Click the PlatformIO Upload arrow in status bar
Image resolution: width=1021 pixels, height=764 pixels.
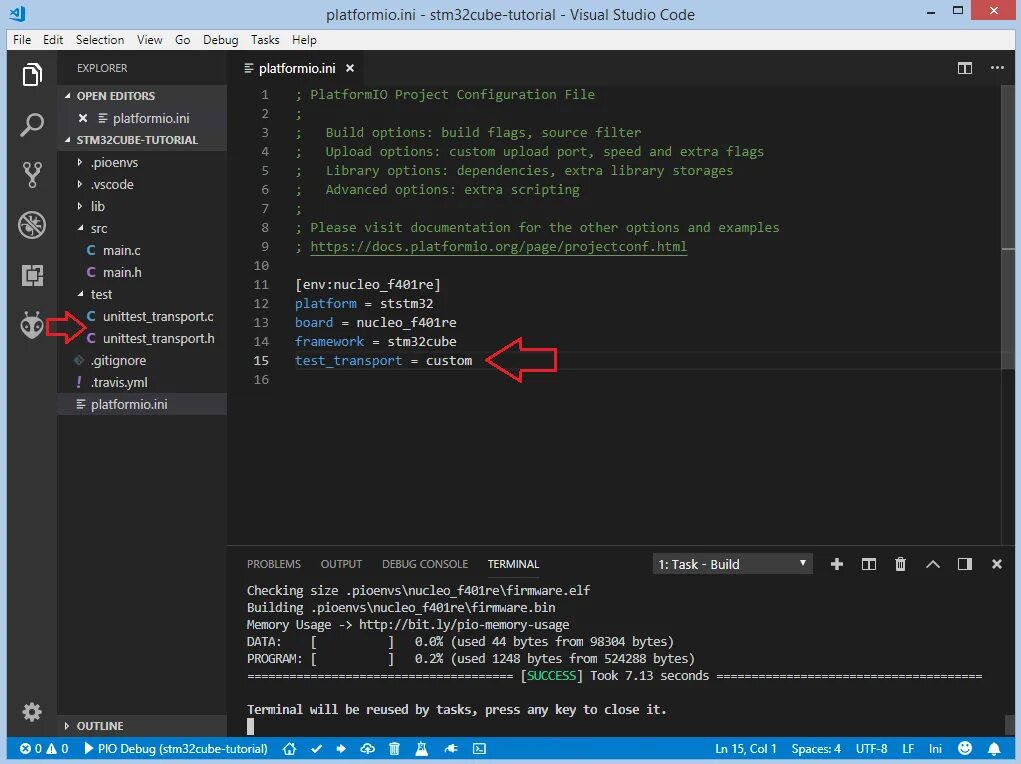pyautogui.click(x=341, y=748)
